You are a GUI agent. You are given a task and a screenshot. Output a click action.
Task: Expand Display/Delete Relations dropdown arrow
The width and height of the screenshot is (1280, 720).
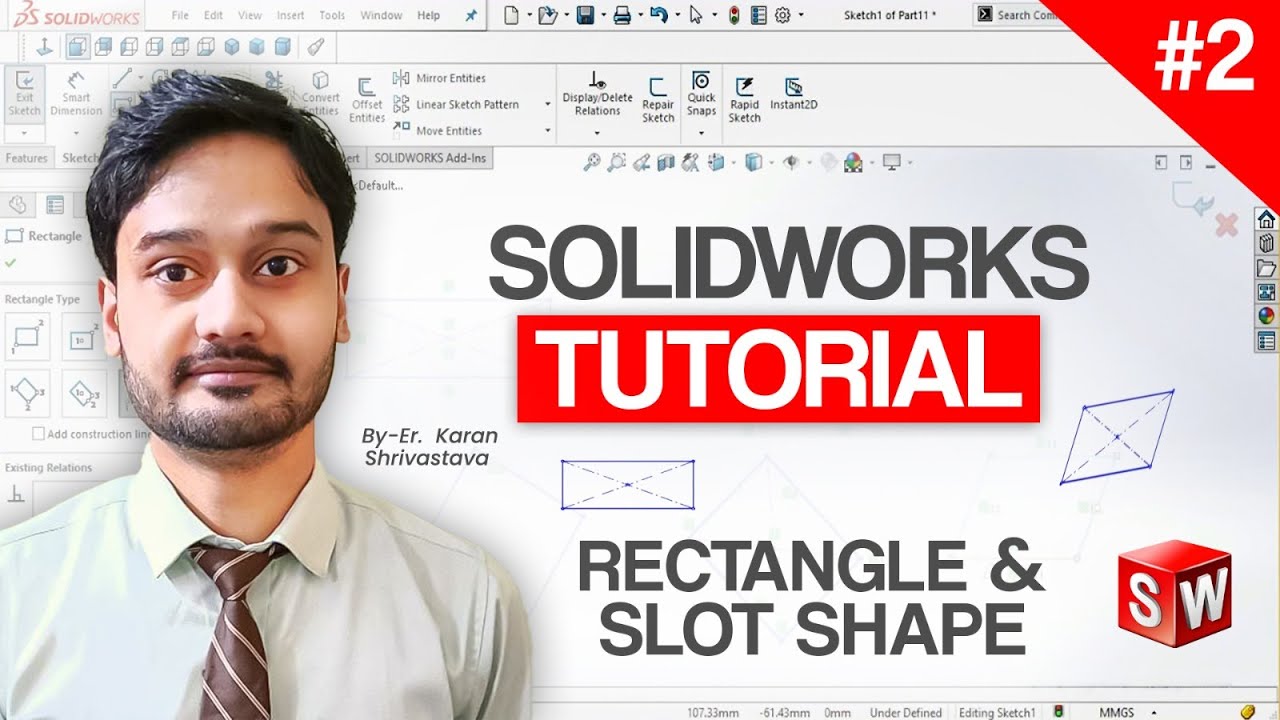click(x=597, y=132)
